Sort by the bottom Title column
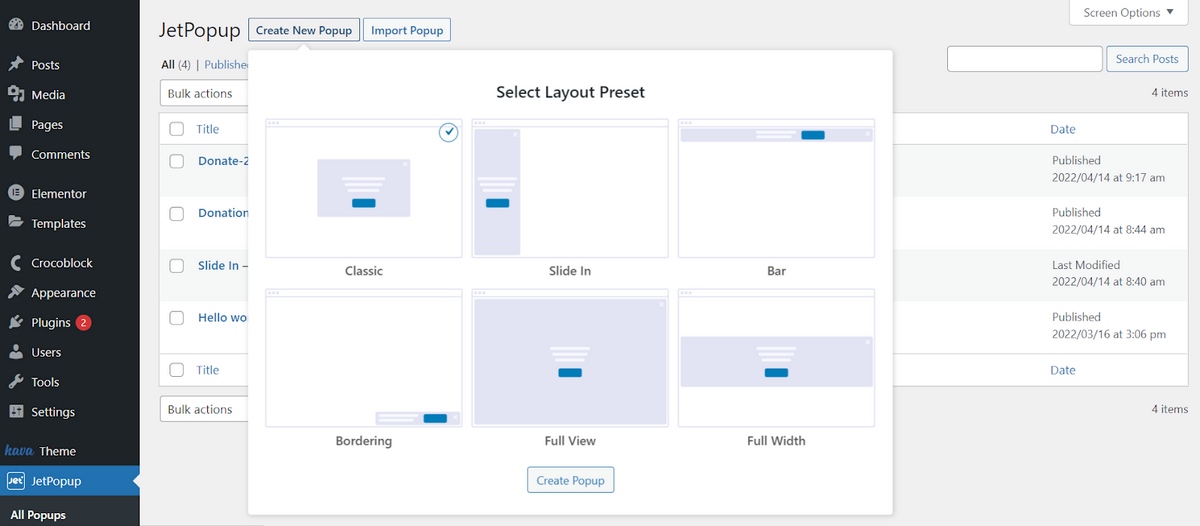 coord(207,370)
